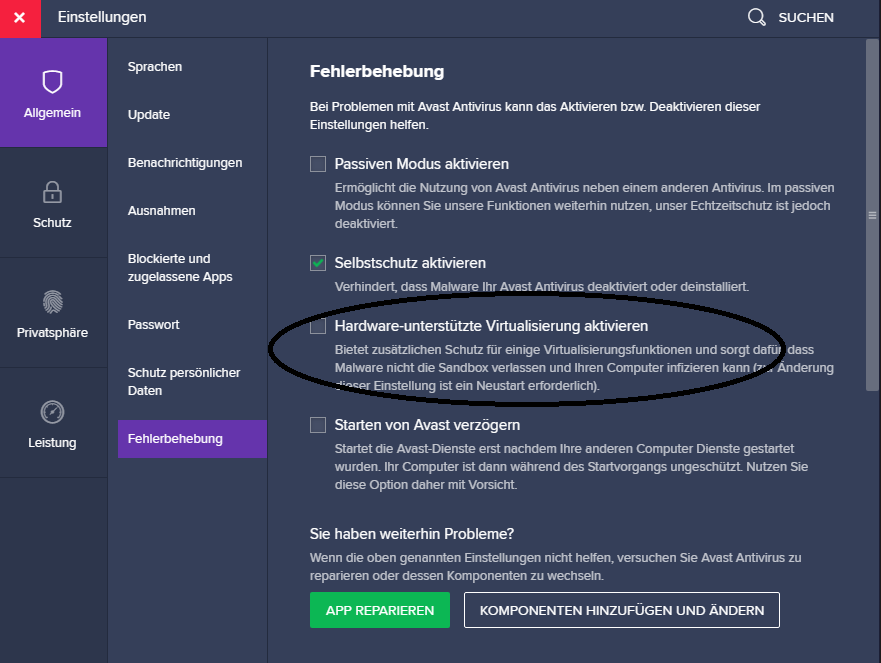
Task: Open the Privatsphäre fingerprint icon
Action: 53,302
